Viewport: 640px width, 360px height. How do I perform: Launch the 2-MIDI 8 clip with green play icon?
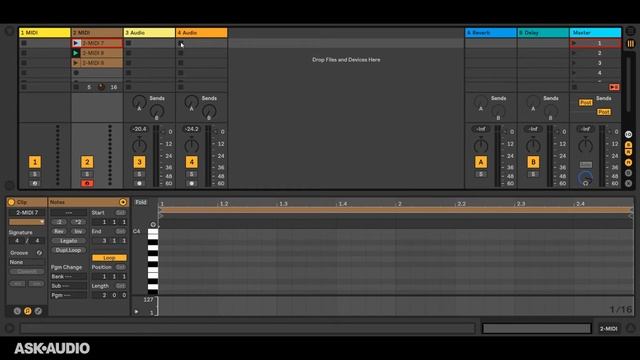[x=76, y=53]
